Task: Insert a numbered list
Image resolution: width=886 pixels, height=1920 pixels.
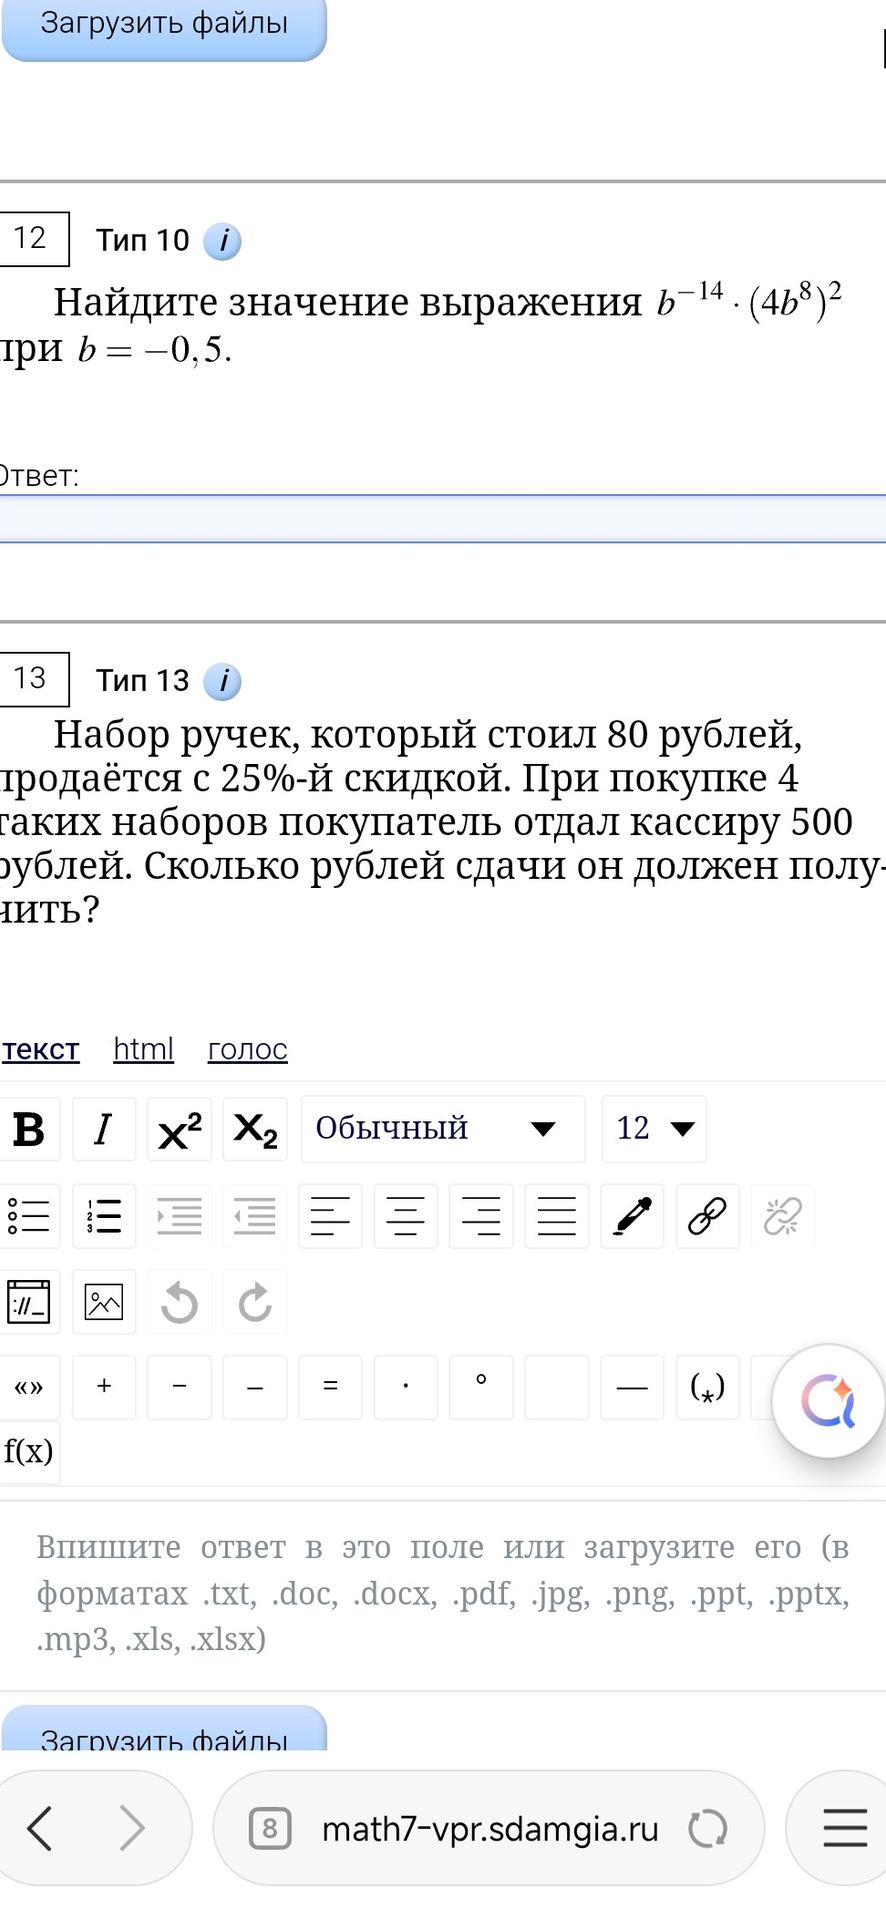Action: tap(104, 1216)
